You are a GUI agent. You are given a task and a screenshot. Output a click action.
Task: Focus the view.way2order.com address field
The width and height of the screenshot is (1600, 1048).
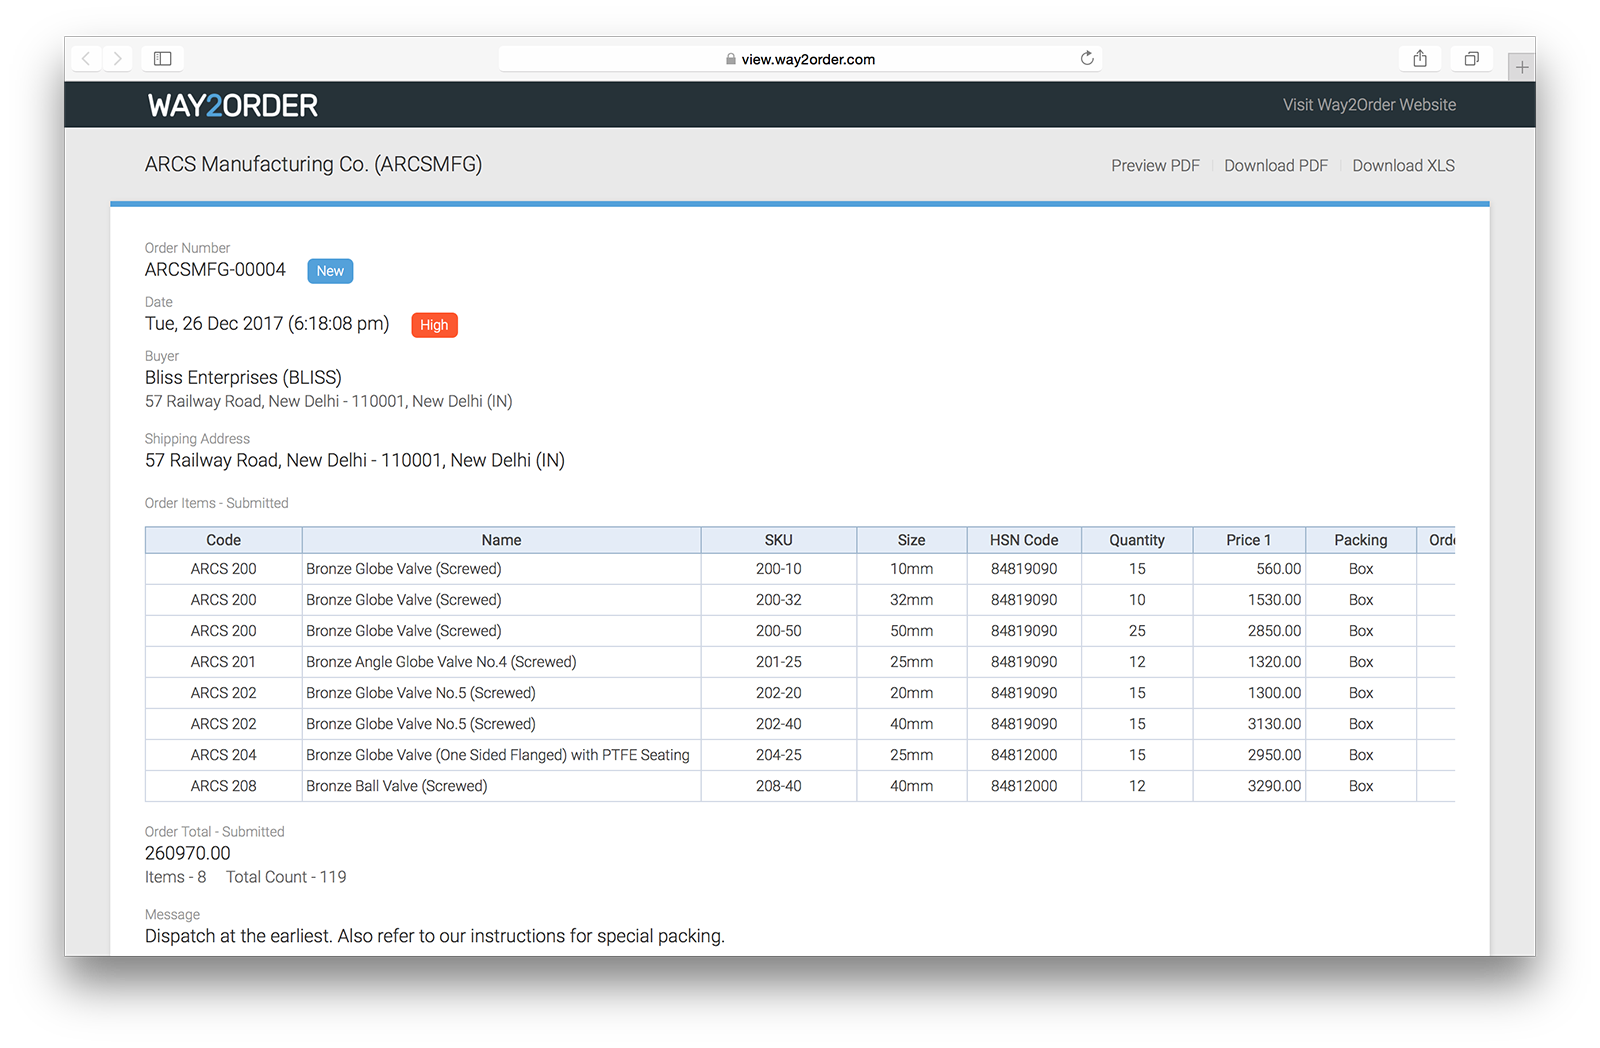(800, 59)
